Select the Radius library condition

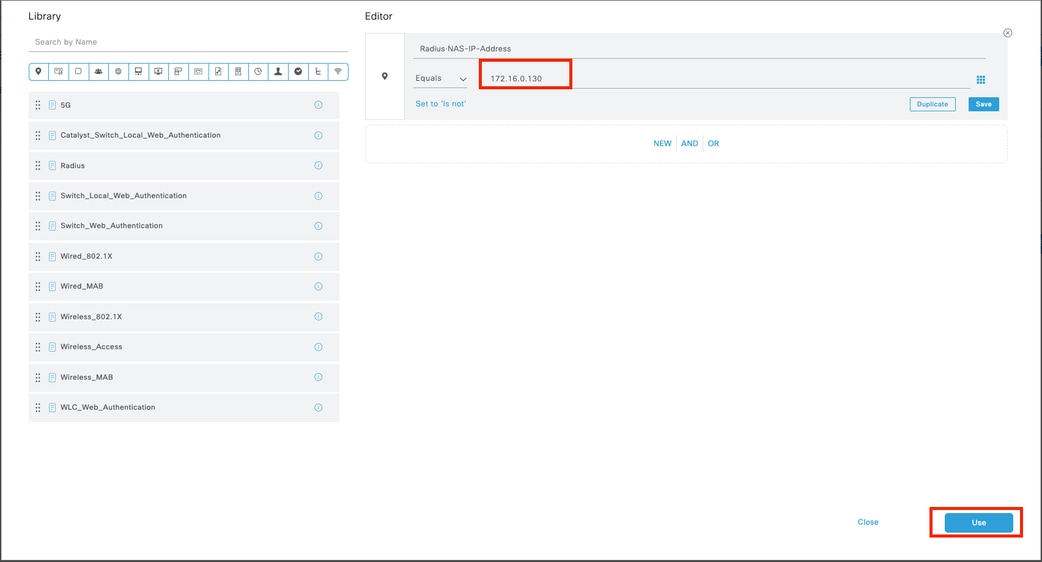tap(183, 165)
